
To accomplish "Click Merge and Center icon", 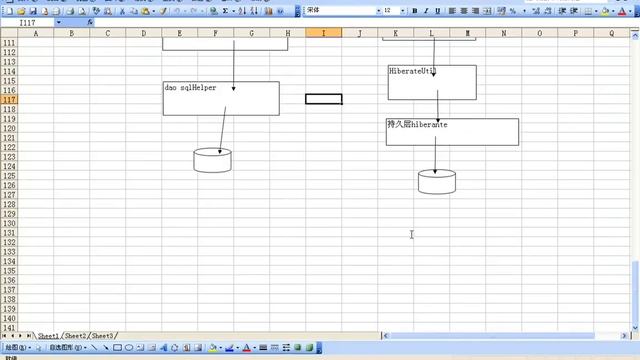I will coord(487,11).
